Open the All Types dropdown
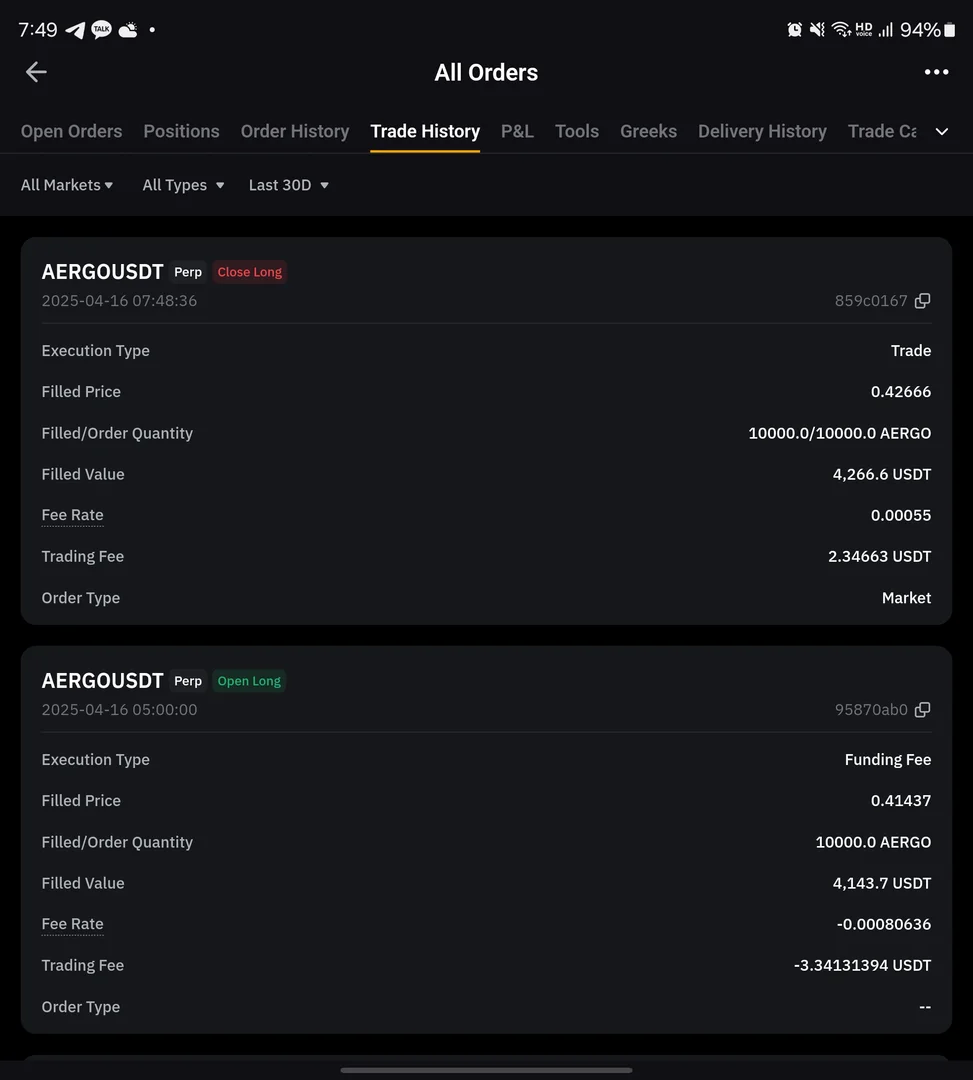973x1080 pixels. (183, 185)
